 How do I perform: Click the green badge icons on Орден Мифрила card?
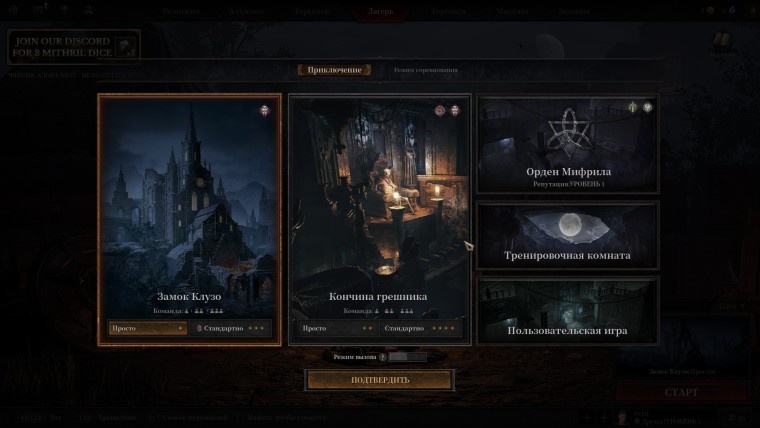point(640,107)
